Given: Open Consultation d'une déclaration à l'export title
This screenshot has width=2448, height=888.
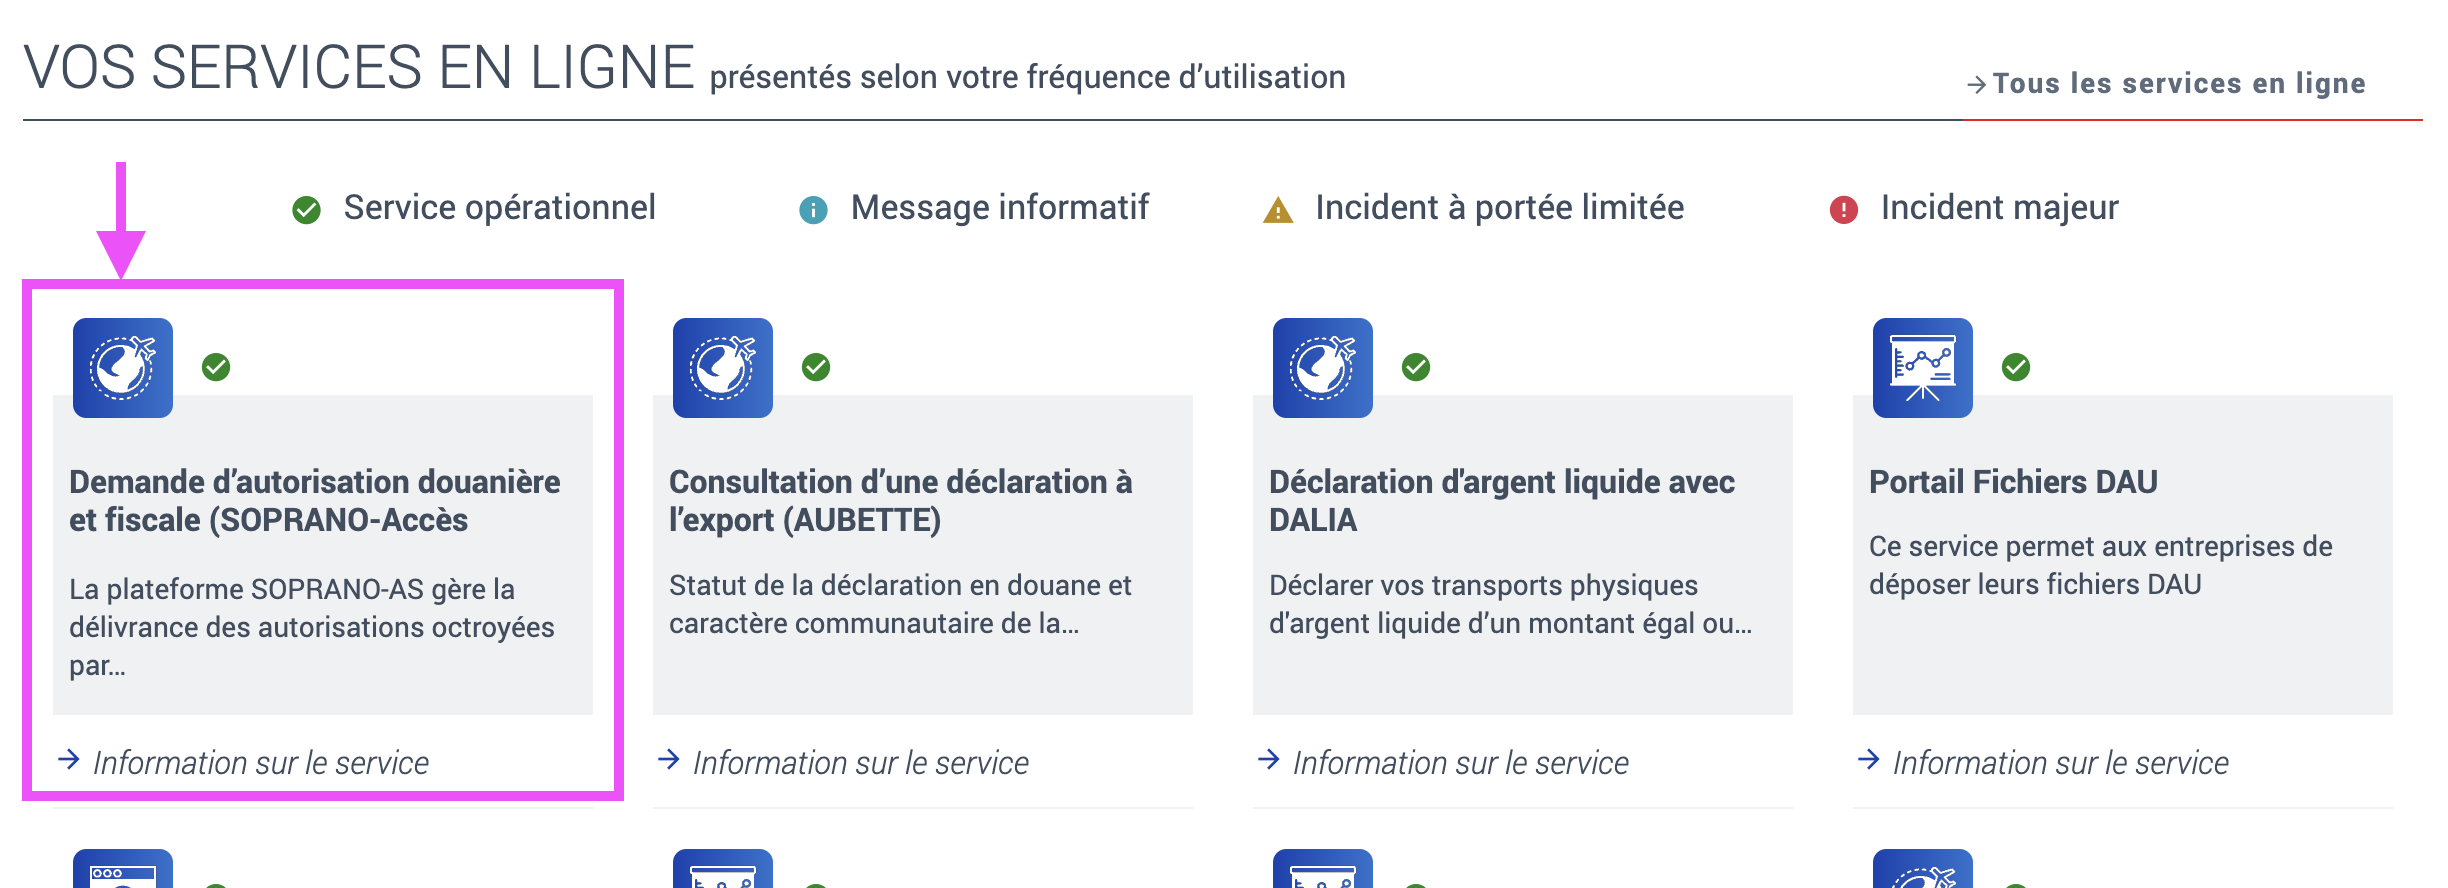Looking at the screenshot, I should [900, 501].
